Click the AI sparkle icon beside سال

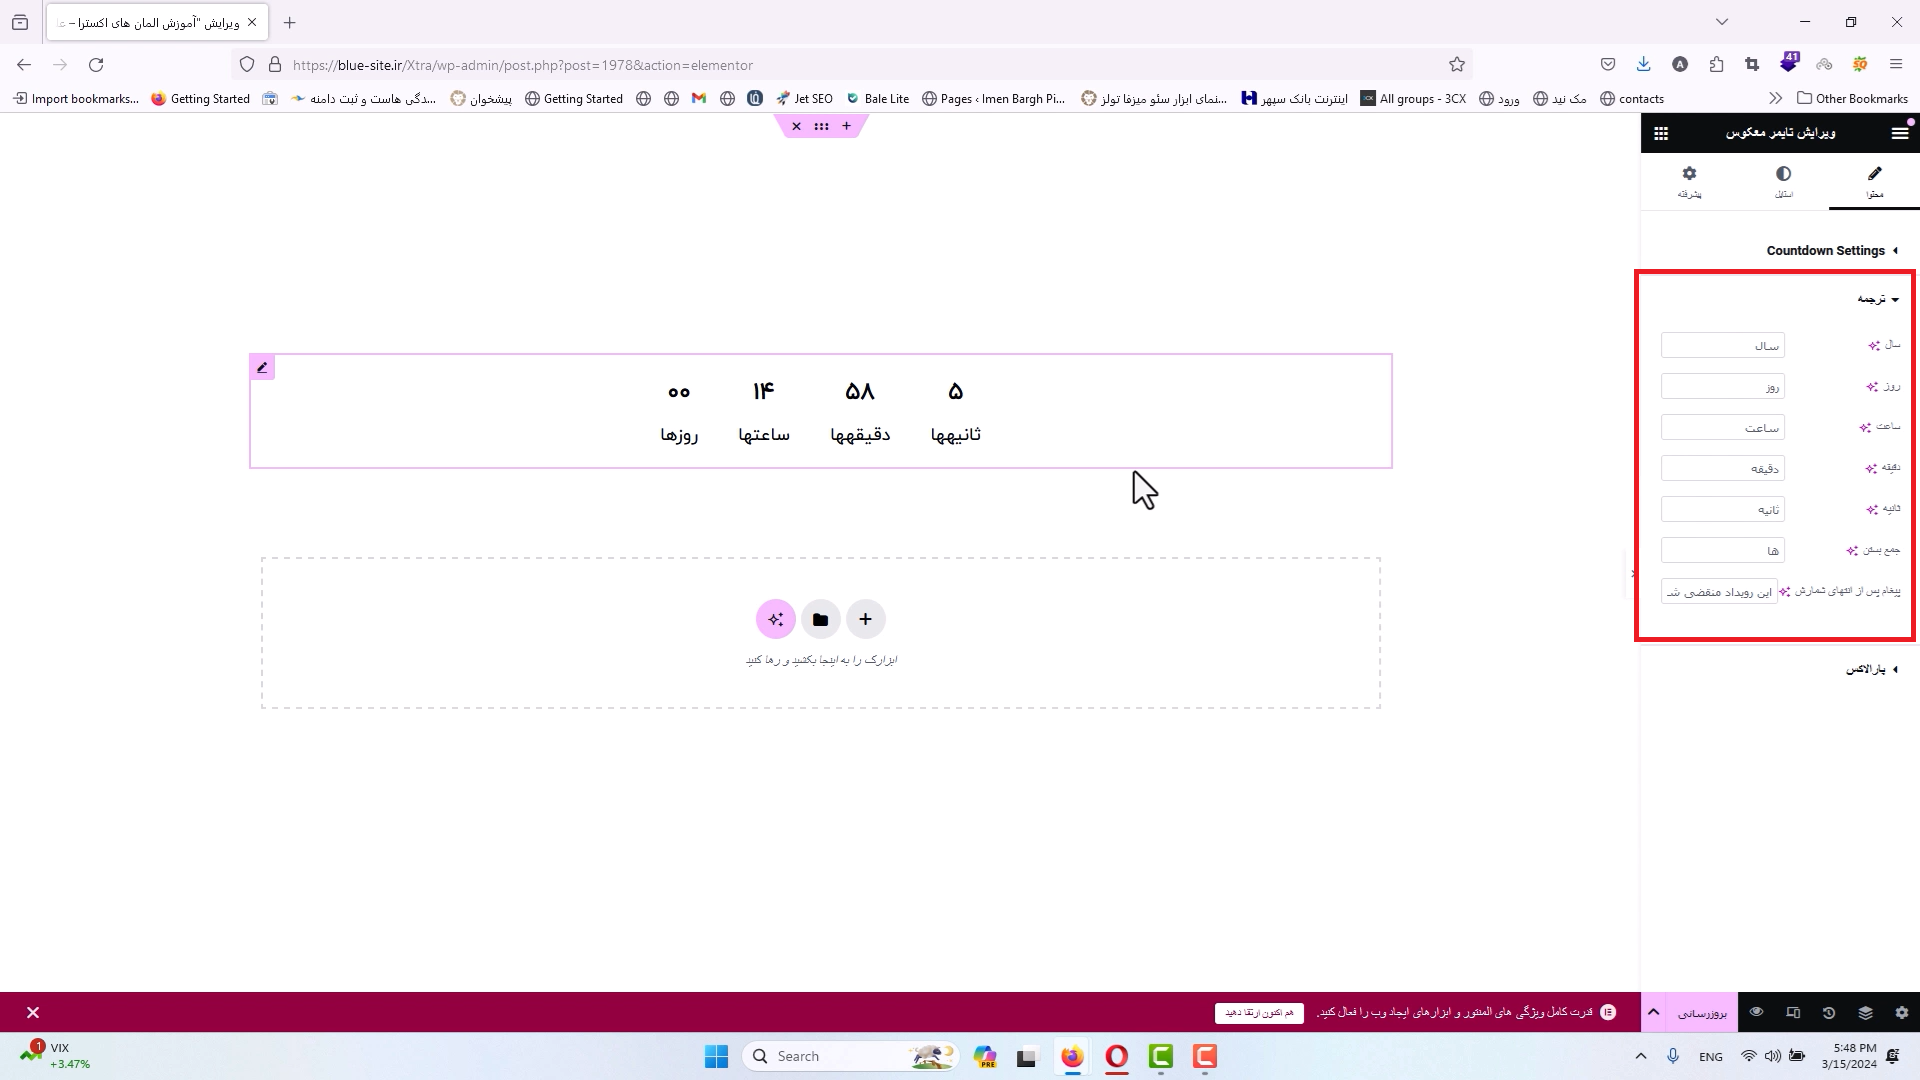pos(1873,345)
